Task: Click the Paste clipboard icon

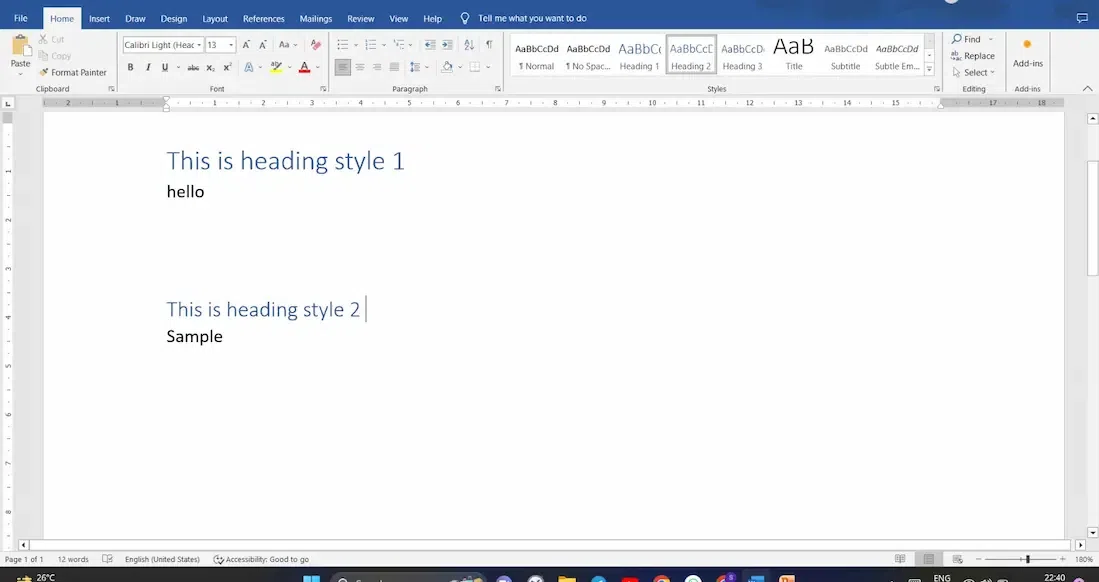Action: coord(20,46)
